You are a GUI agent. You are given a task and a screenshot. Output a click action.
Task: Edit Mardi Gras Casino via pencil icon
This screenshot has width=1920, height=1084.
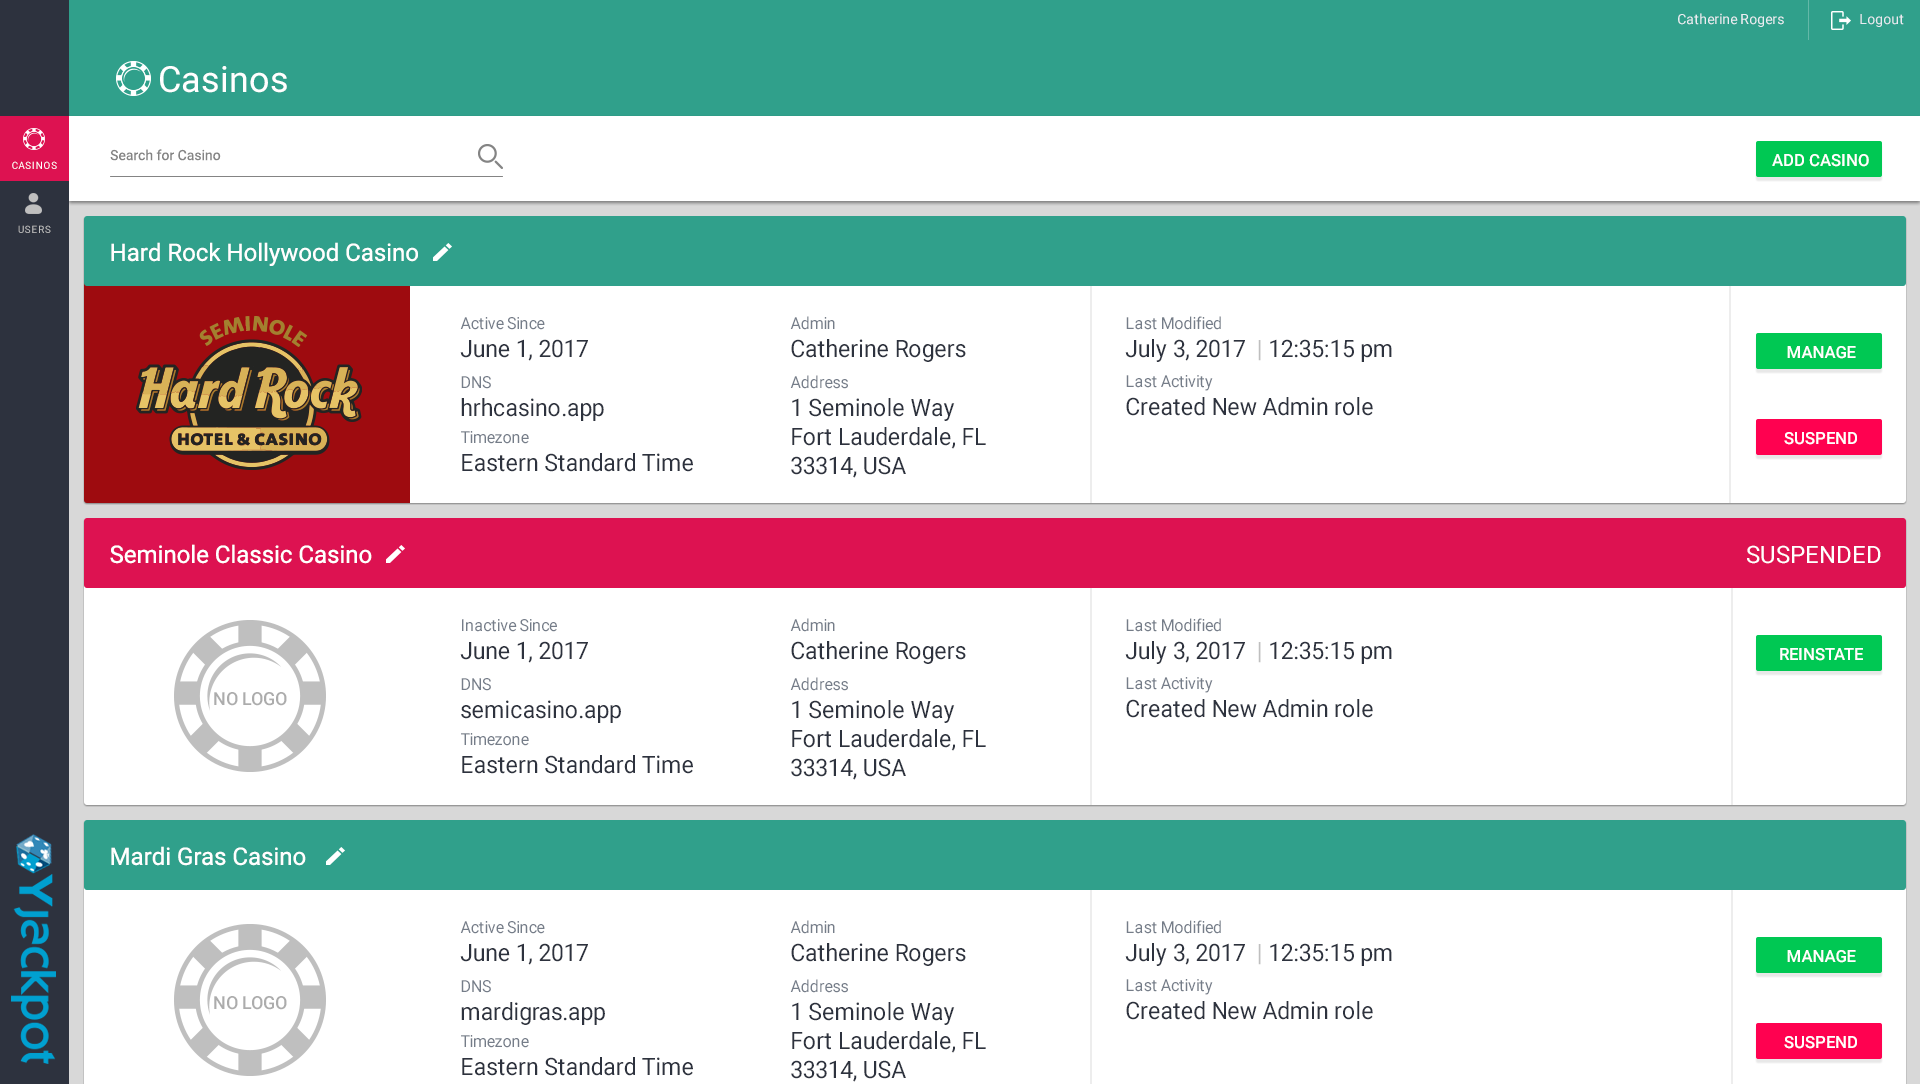(x=335, y=857)
